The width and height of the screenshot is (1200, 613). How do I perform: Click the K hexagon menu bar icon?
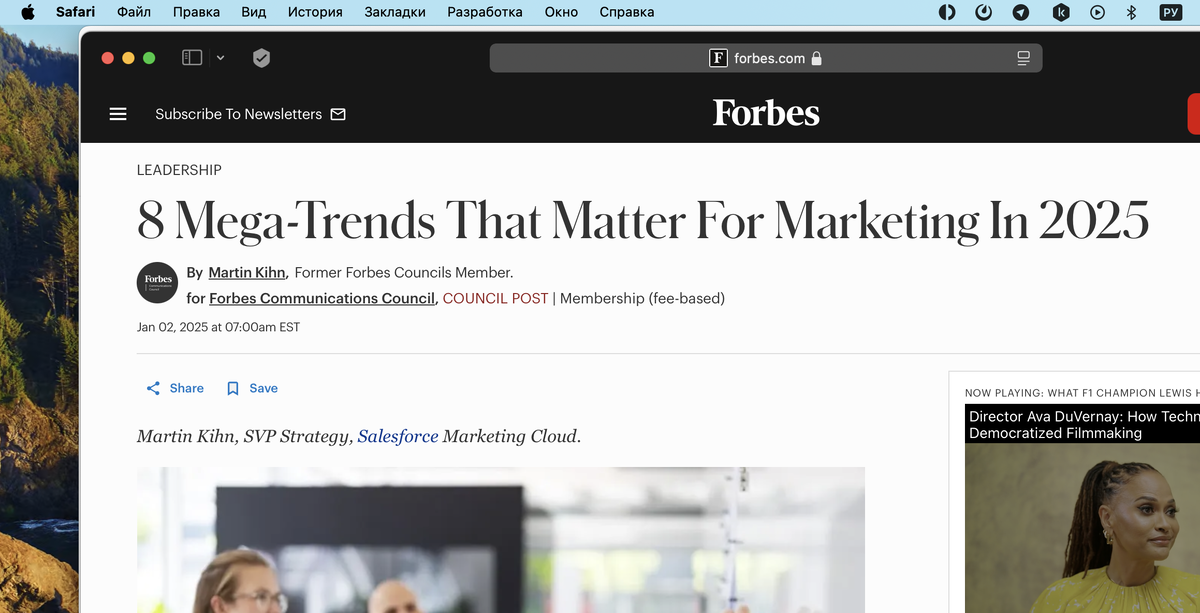point(1060,12)
